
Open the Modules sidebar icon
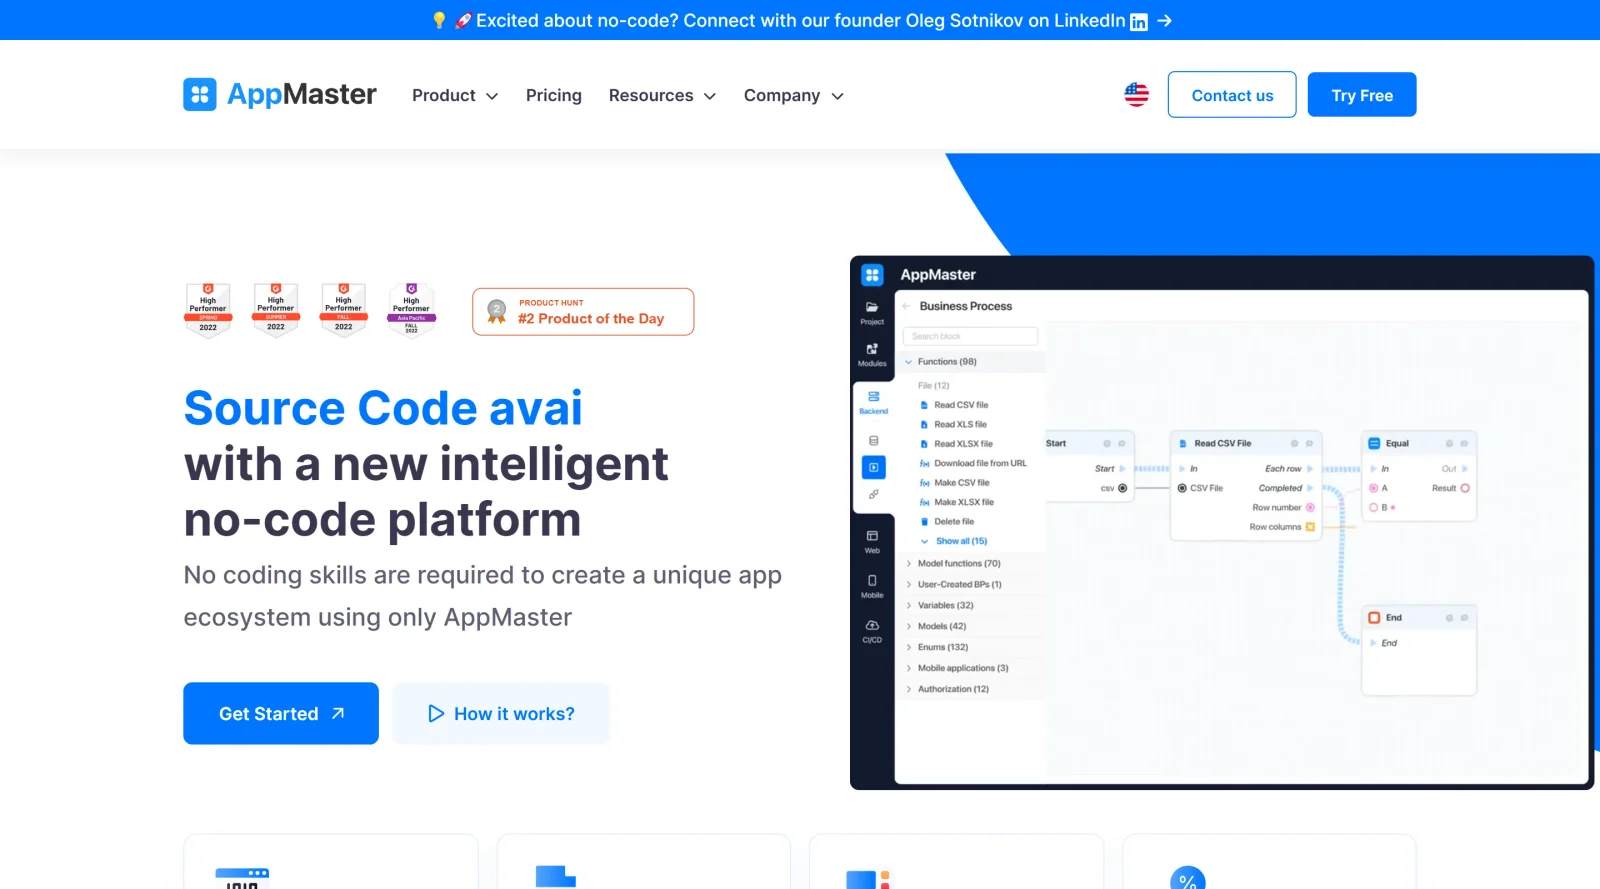(872, 354)
